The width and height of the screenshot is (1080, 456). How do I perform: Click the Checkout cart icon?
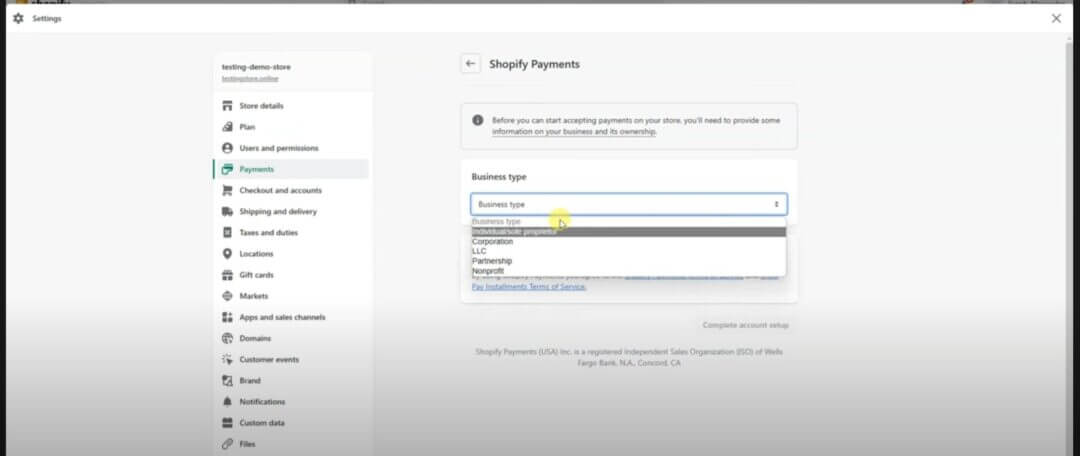(x=227, y=190)
